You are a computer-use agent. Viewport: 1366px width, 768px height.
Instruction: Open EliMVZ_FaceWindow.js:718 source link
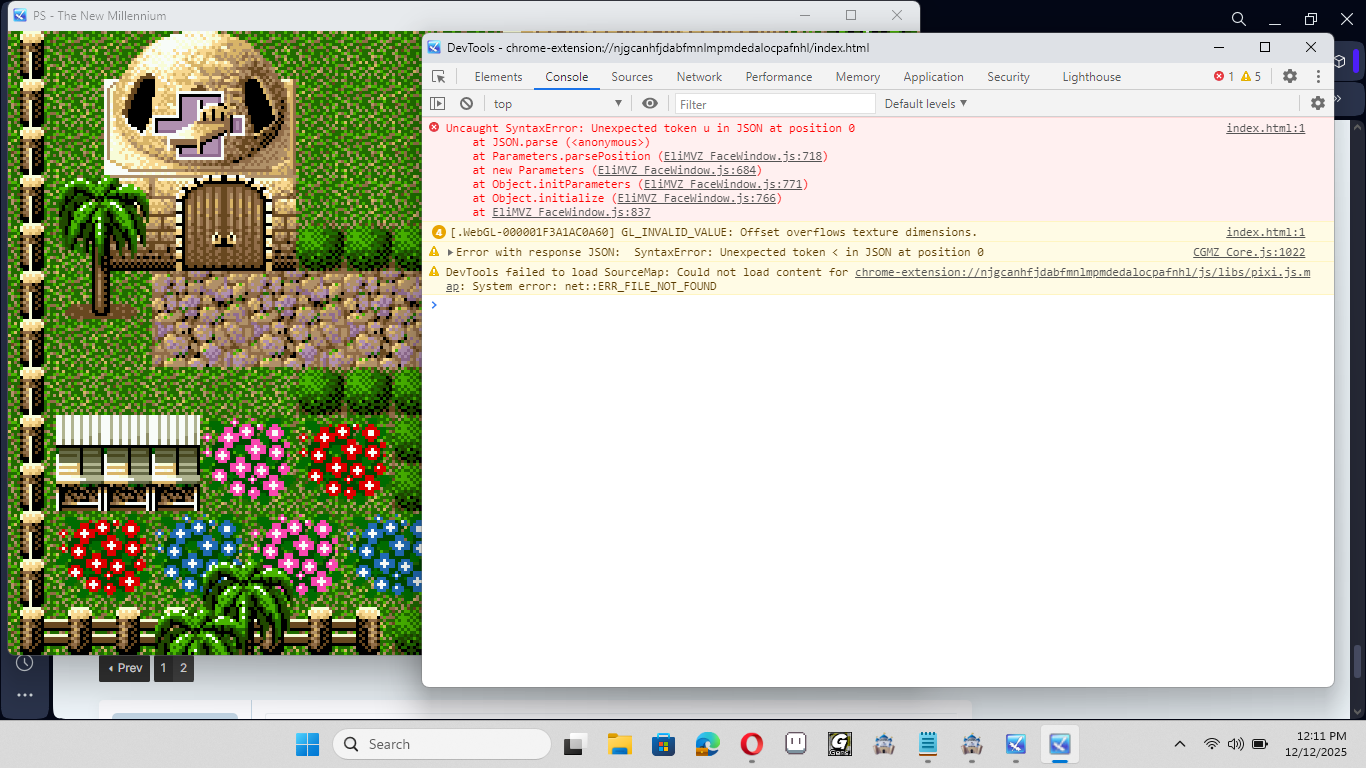click(x=742, y=156)
